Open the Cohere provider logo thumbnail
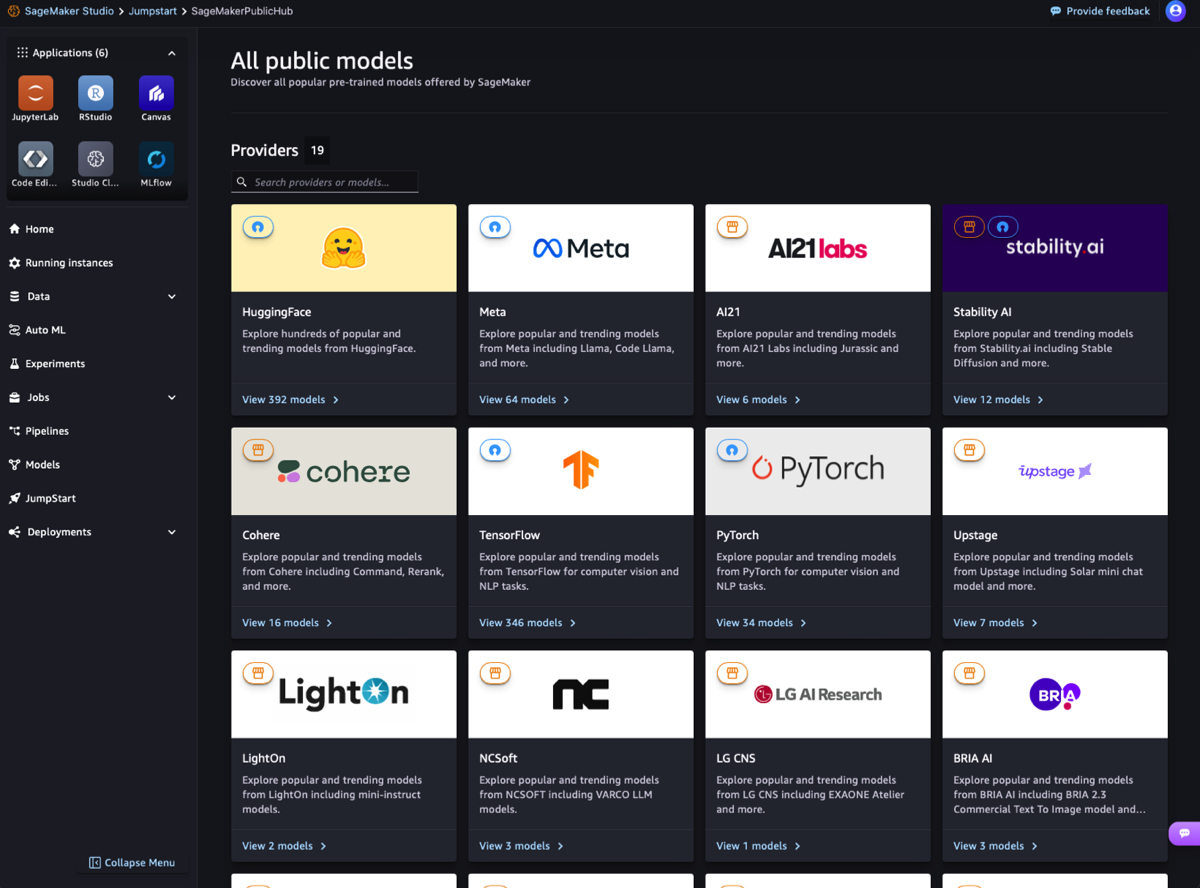 [343, 472]
